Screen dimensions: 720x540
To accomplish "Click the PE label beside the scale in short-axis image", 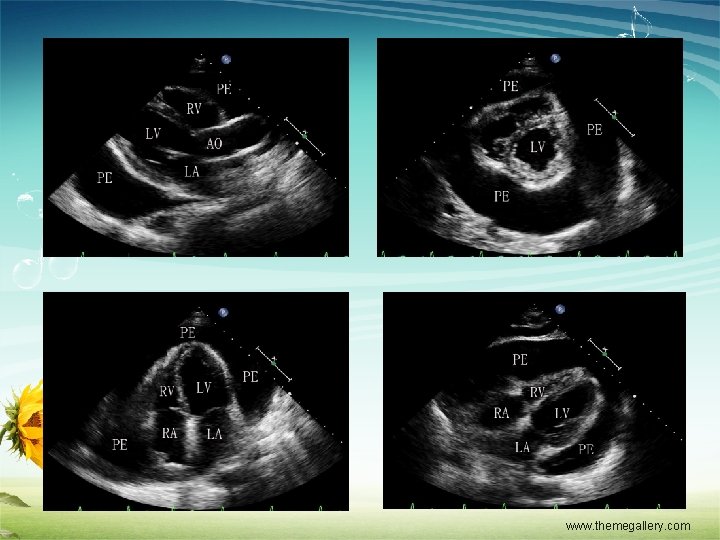I will tap(595, 130).
